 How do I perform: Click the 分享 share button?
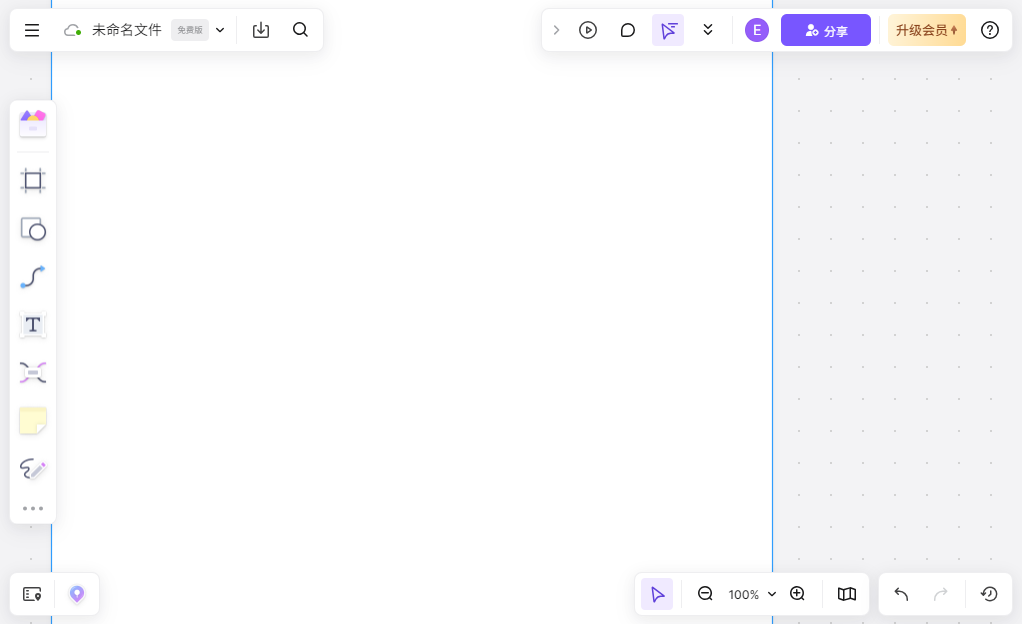(826, 30)
